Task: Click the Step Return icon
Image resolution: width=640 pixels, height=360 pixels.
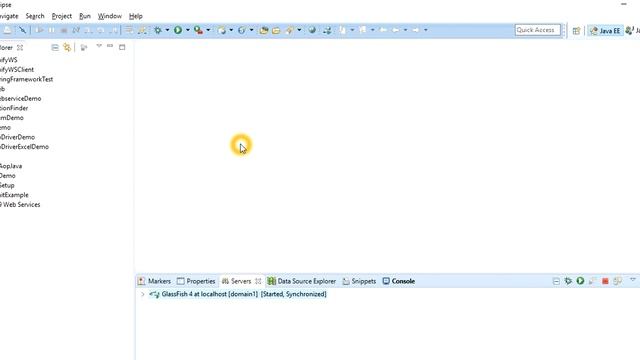Action: pos(113,30)
